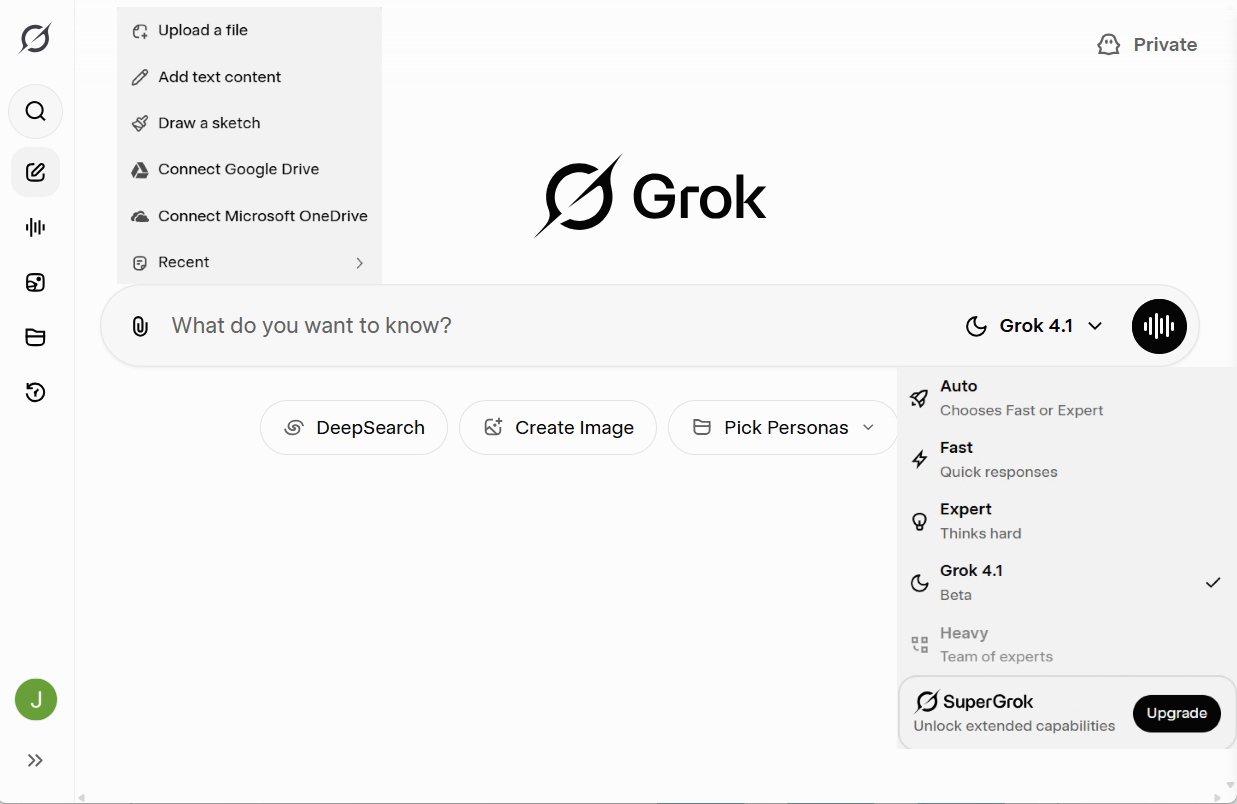Click the upload file icon
The height and width of the screenshot is (804, 1237).
140,31
